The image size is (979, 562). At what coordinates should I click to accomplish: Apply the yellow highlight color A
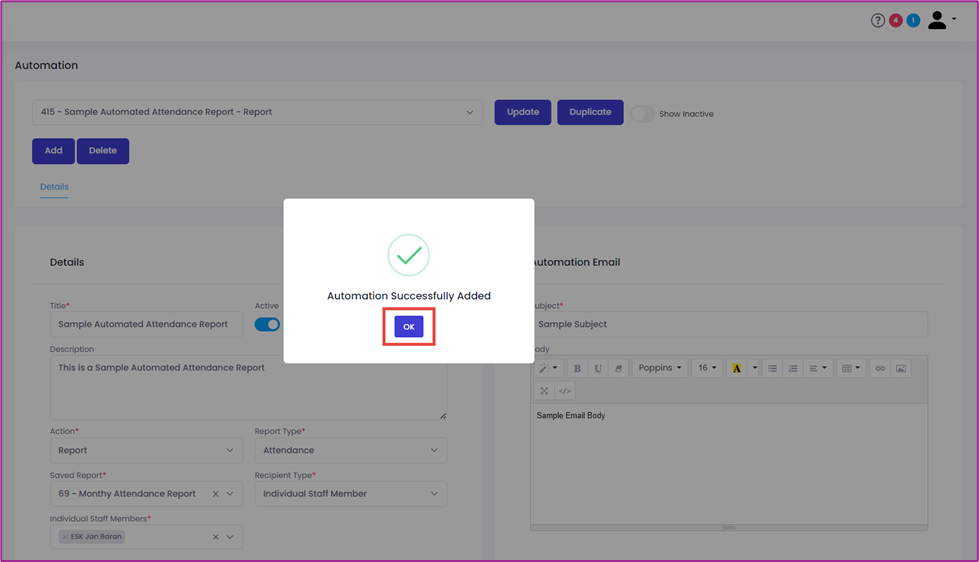pos(737,368)
